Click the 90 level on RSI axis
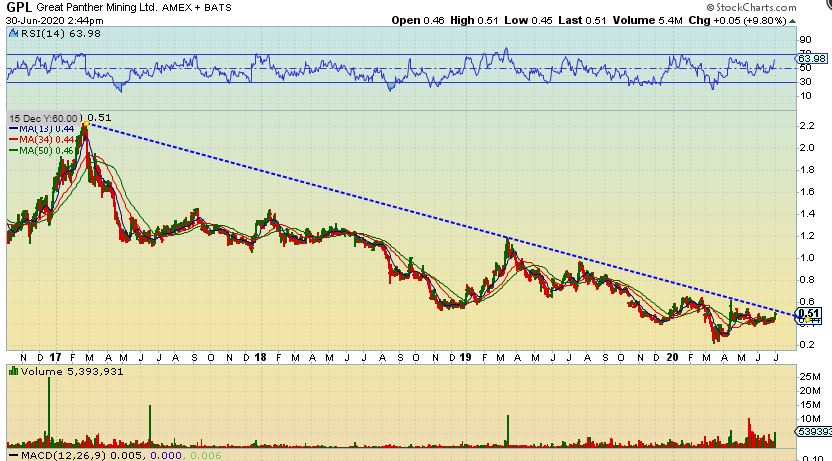This screenshot has height=461, width=832. click(x=805, y=40)
